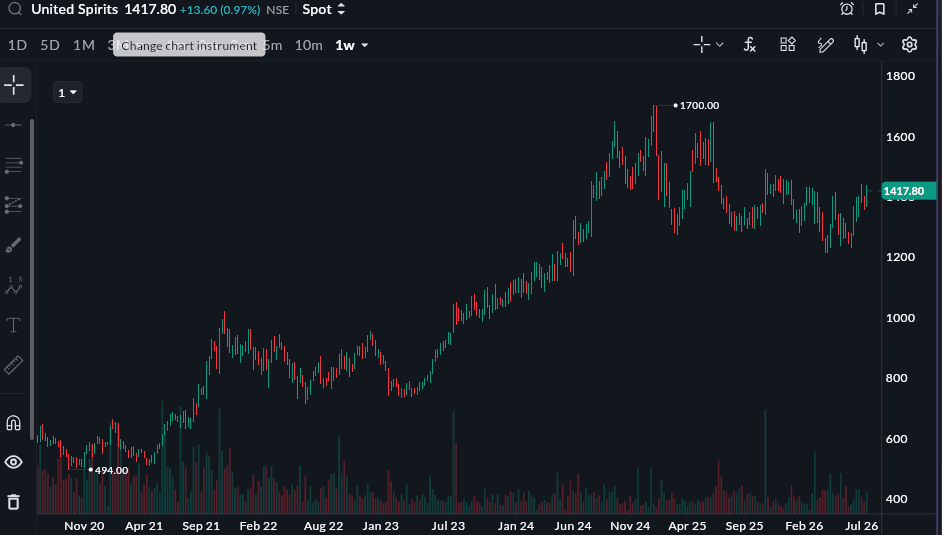Viewport: 942px width, 535px height.
Task: Select the 10m interval
Action: pos(309,45)
